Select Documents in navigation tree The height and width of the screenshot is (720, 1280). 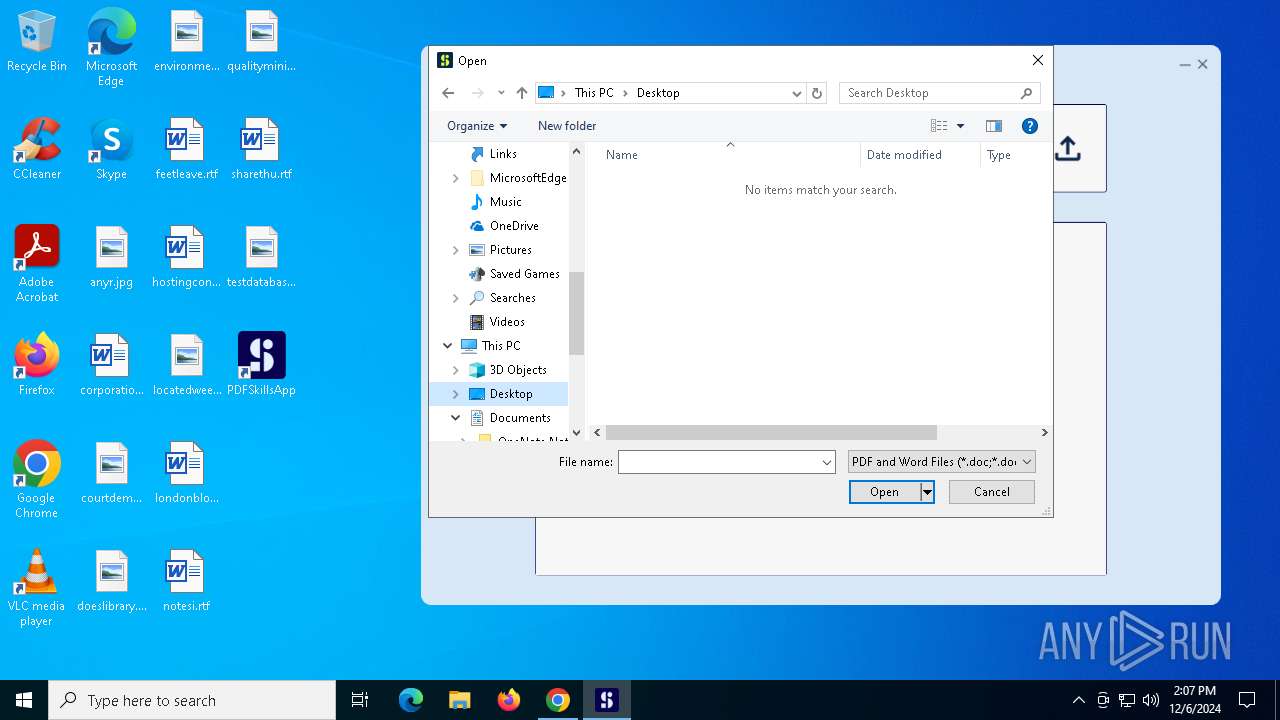coord(520,418)
